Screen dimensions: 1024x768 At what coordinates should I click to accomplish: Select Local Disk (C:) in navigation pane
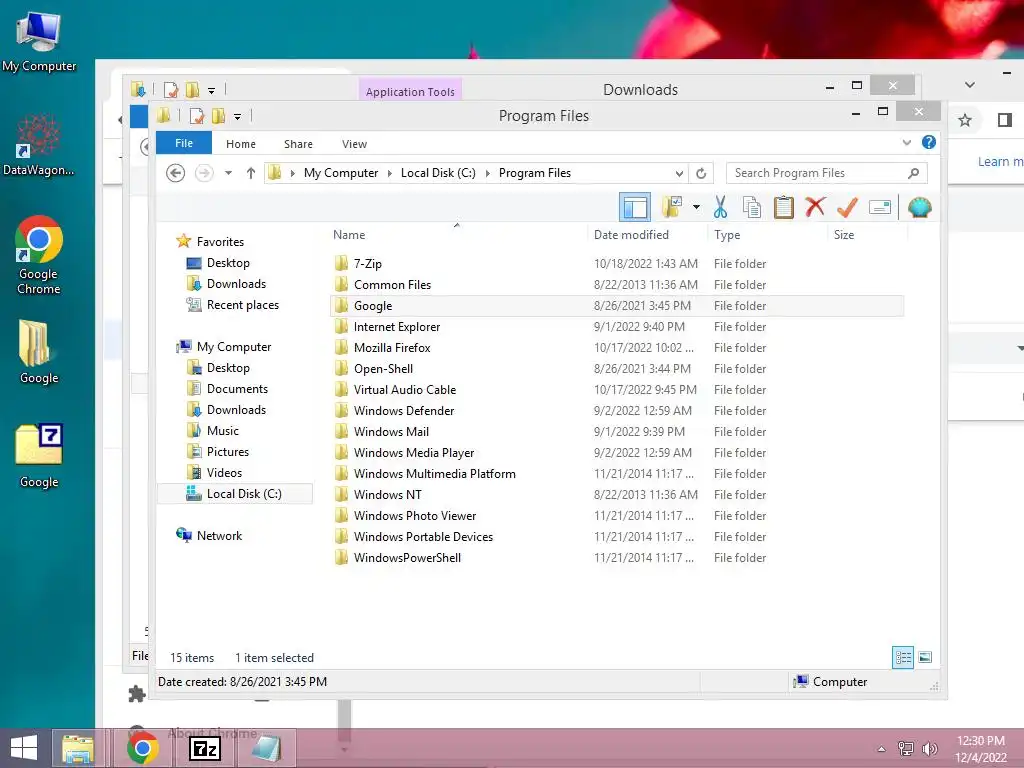click(x=244, y=494)
